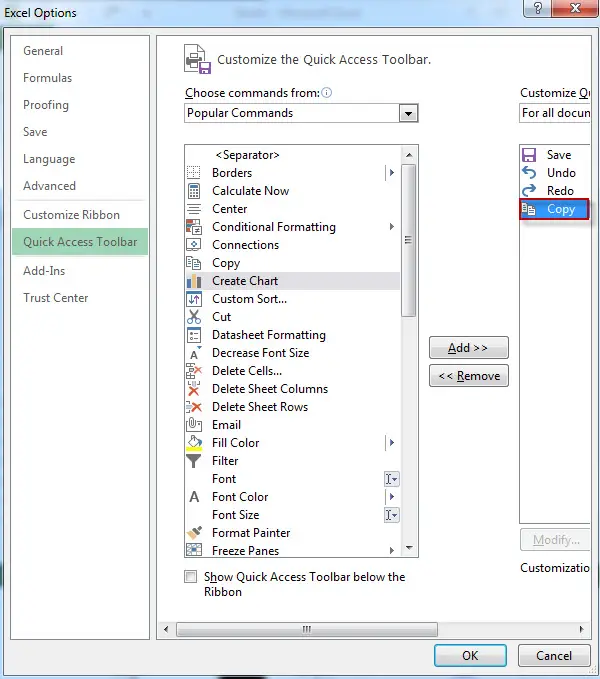Screen dimensions: 600x679
Task: Click the Center alignment icon
Action: point(194,209)
